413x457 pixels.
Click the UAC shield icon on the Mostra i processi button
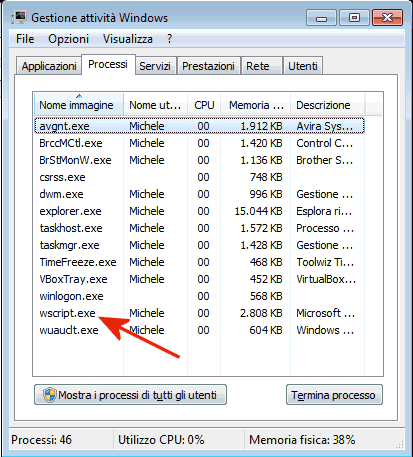[x=50, y=395]
